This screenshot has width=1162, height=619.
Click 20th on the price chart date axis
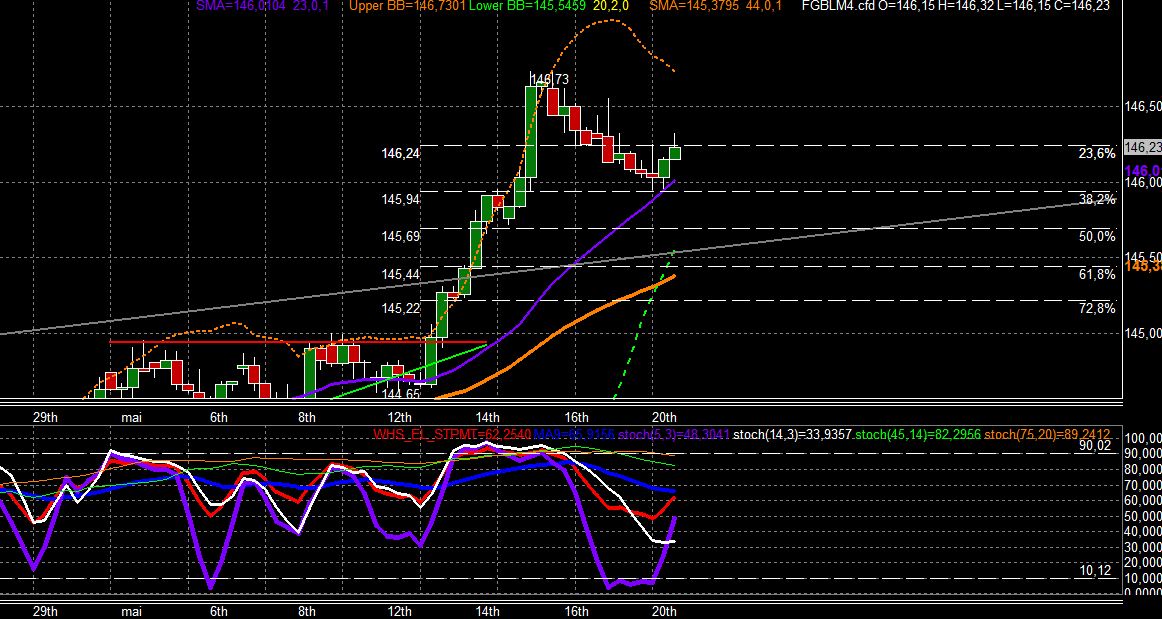tap(663, 417)
